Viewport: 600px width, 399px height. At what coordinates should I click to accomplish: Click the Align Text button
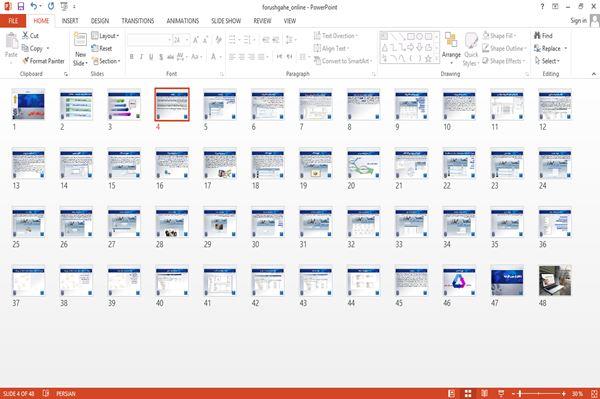[331, 48]
